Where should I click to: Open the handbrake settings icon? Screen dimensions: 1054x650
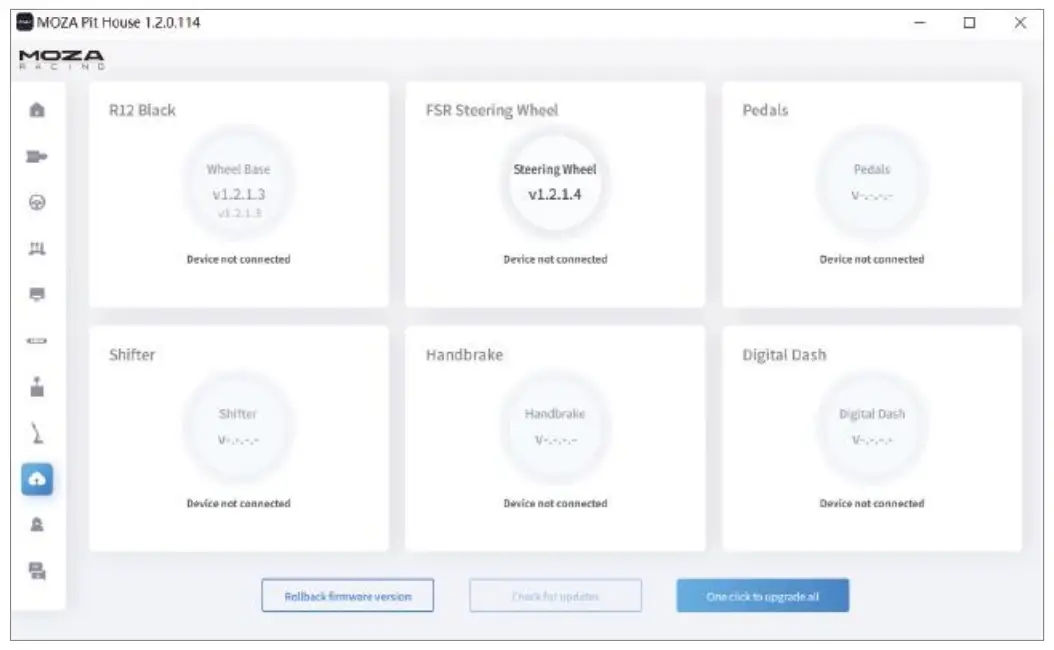point(38,434)
